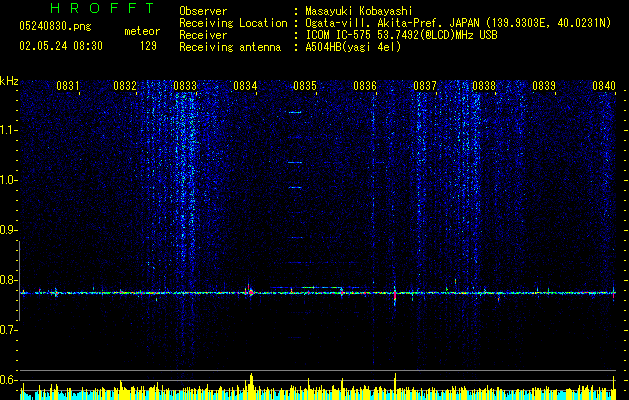
Task: Click the 0839 time marker
Action: click(x=544, y=86)
